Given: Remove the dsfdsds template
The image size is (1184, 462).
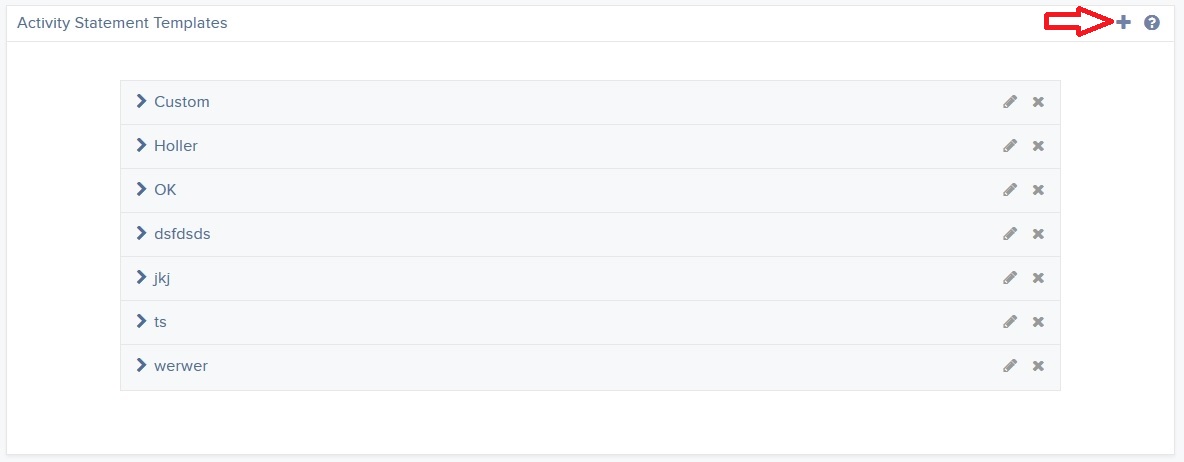Looking at the screenshot, I should pos(1038,234).
